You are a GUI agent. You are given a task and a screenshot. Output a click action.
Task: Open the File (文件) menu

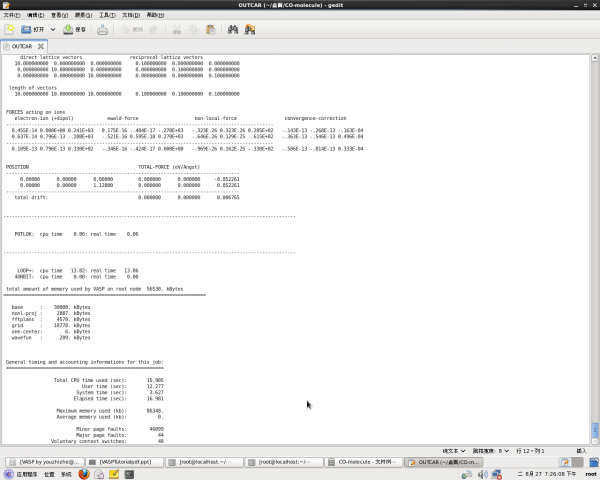click(x=12, y=15)
